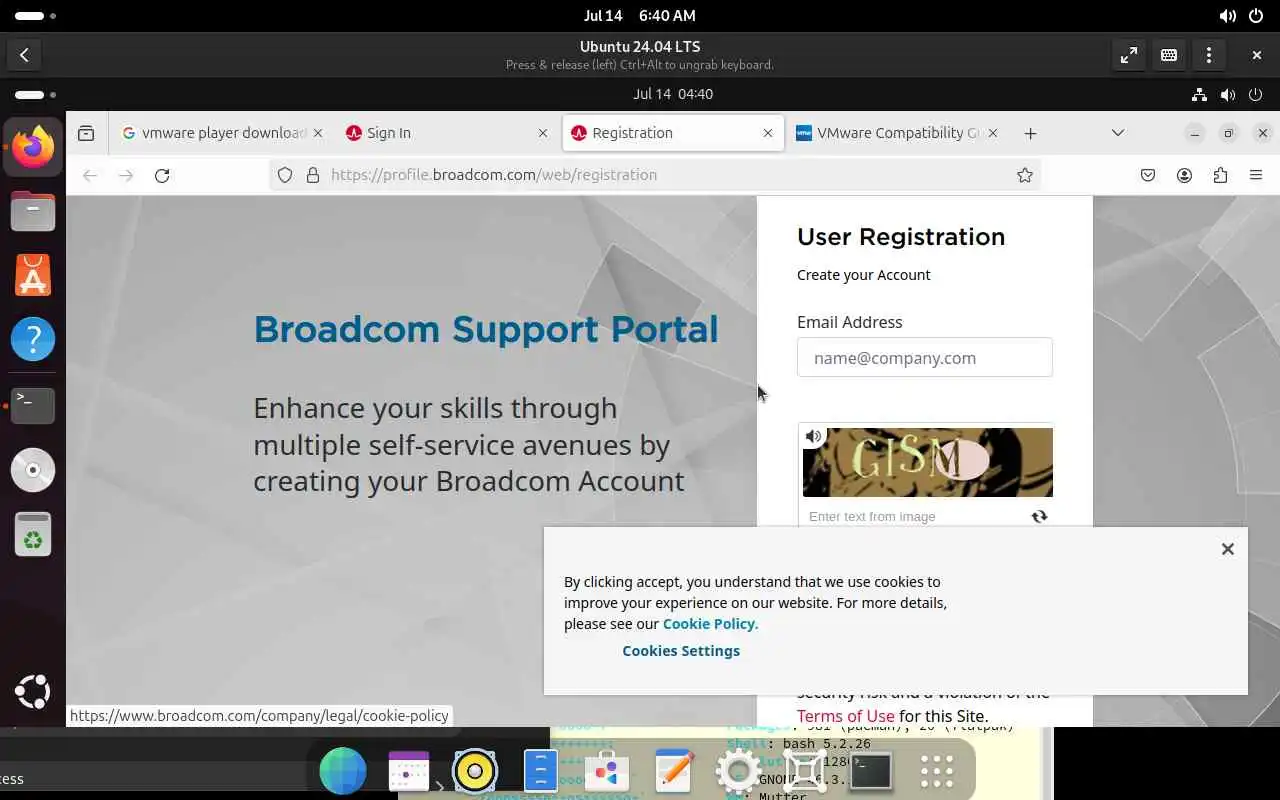
Task: Click the disc drive icon in the dock
Action: (x=33, y=470)
